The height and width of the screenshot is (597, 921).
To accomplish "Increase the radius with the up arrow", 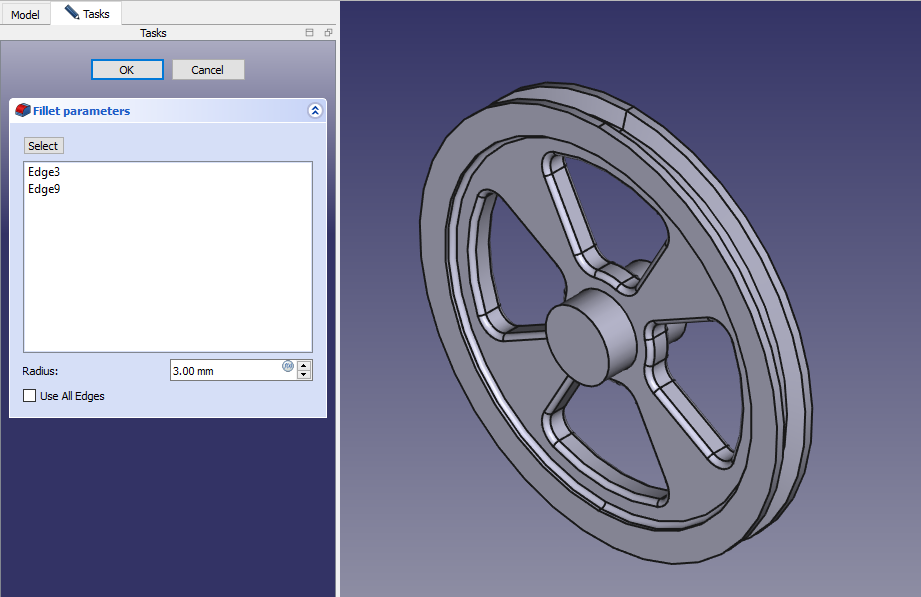I will pos(304,365).
